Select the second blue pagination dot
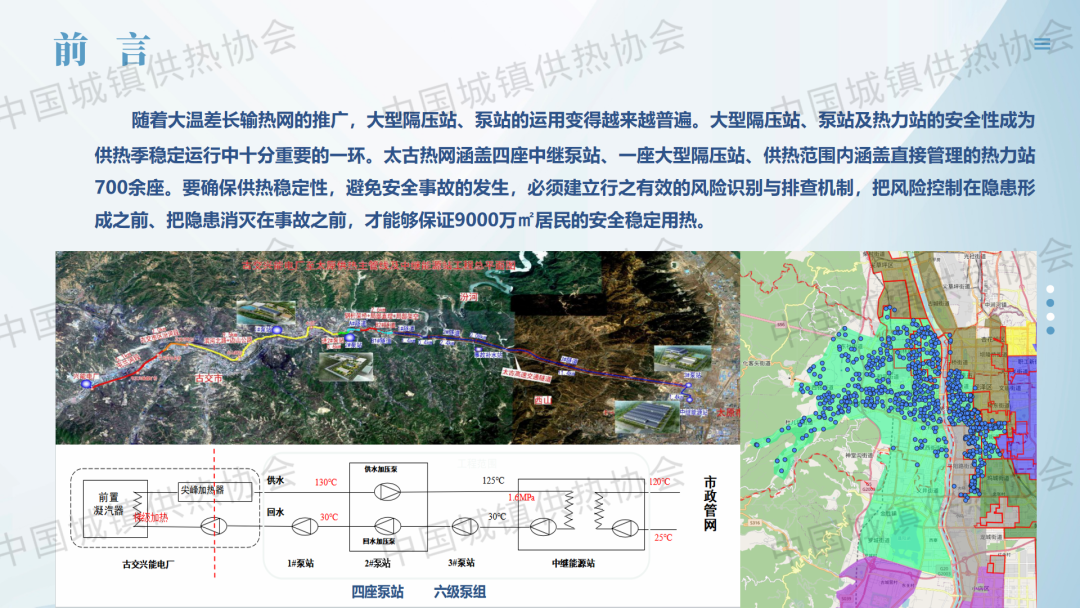The height and width of the screenshot is (608, 1080). coord(1050,303)
